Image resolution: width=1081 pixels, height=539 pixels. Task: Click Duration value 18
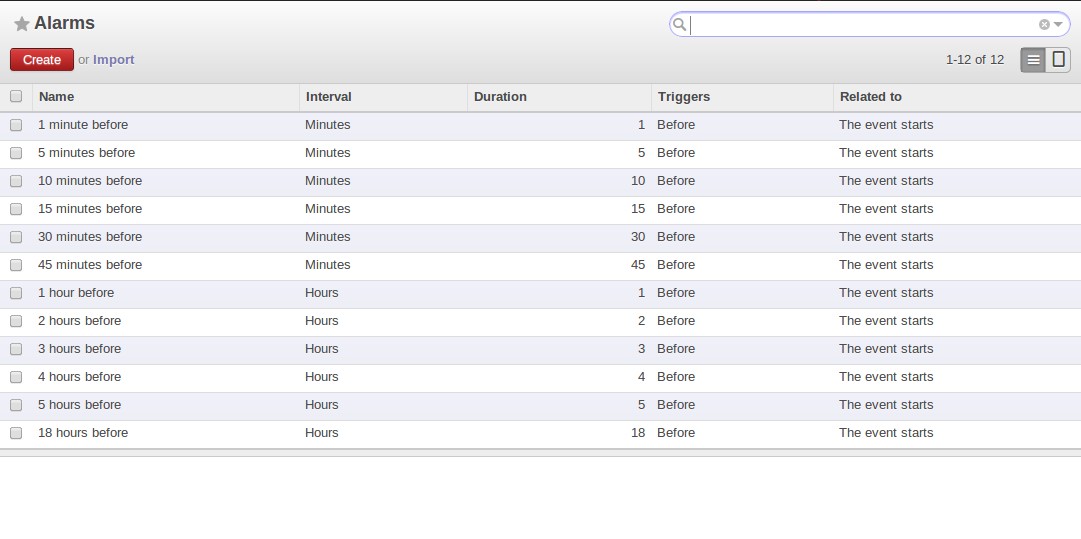coord(638,433)
